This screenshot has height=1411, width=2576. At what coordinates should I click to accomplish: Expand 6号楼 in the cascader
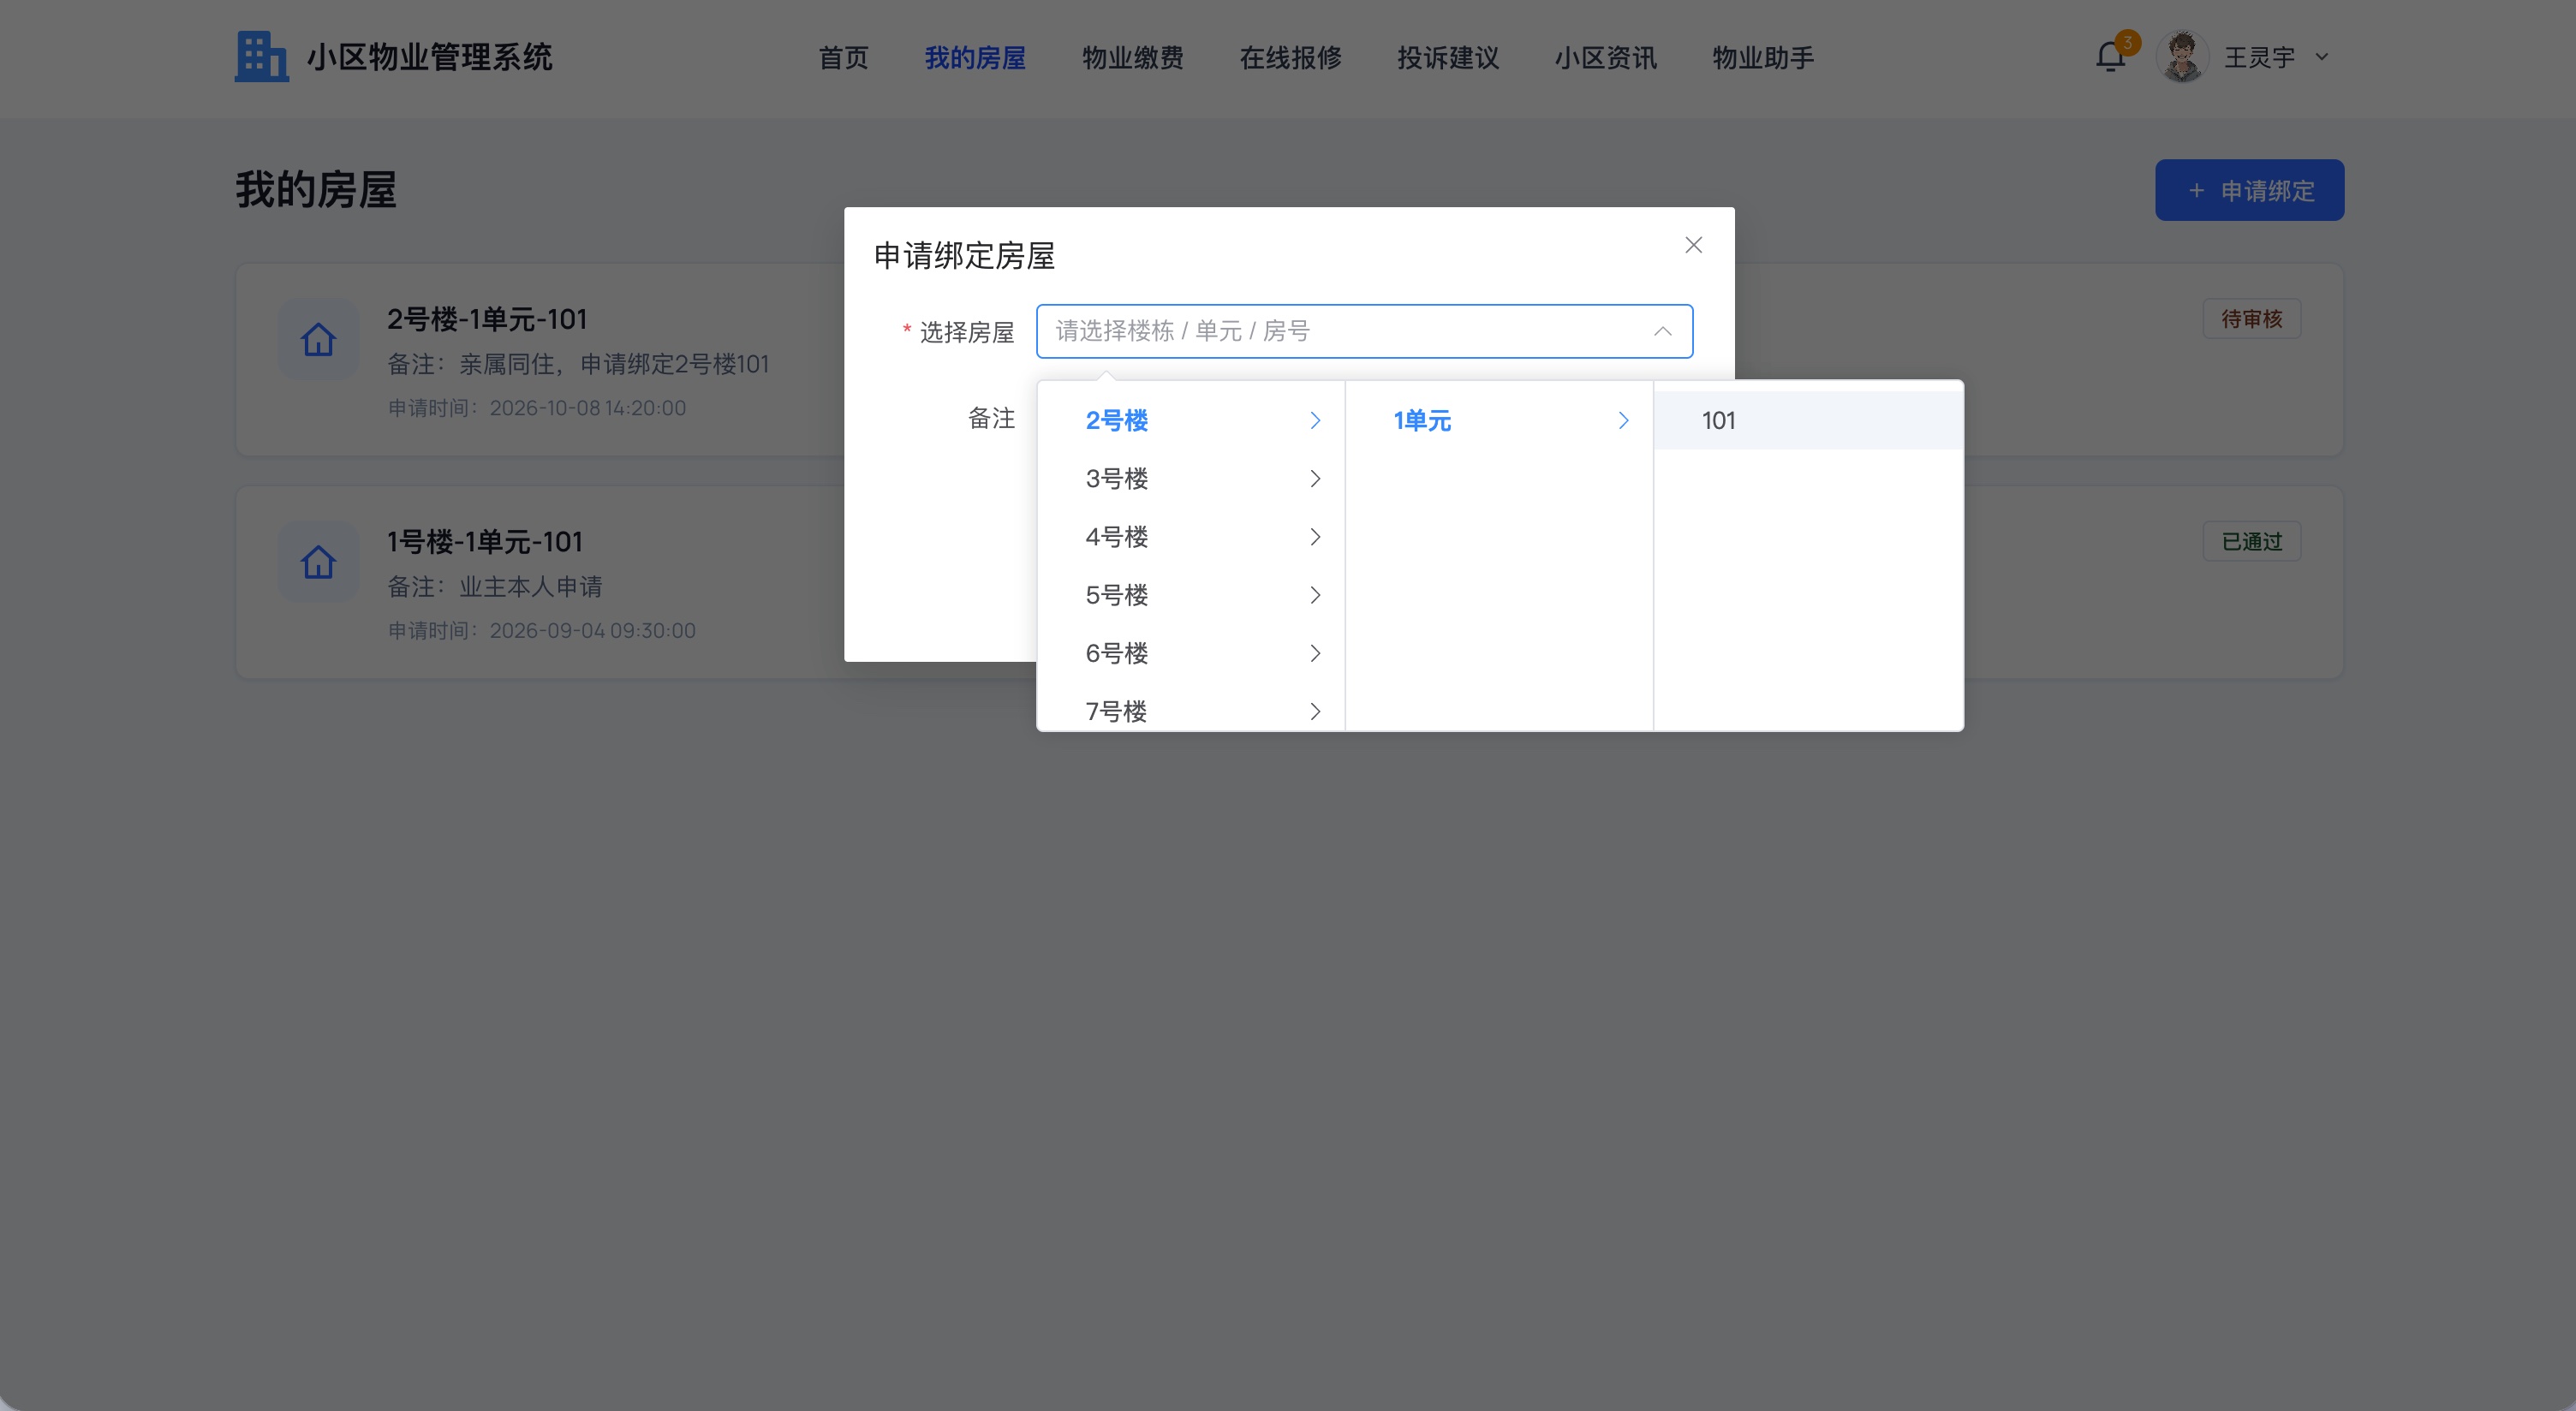[1190, 652]
